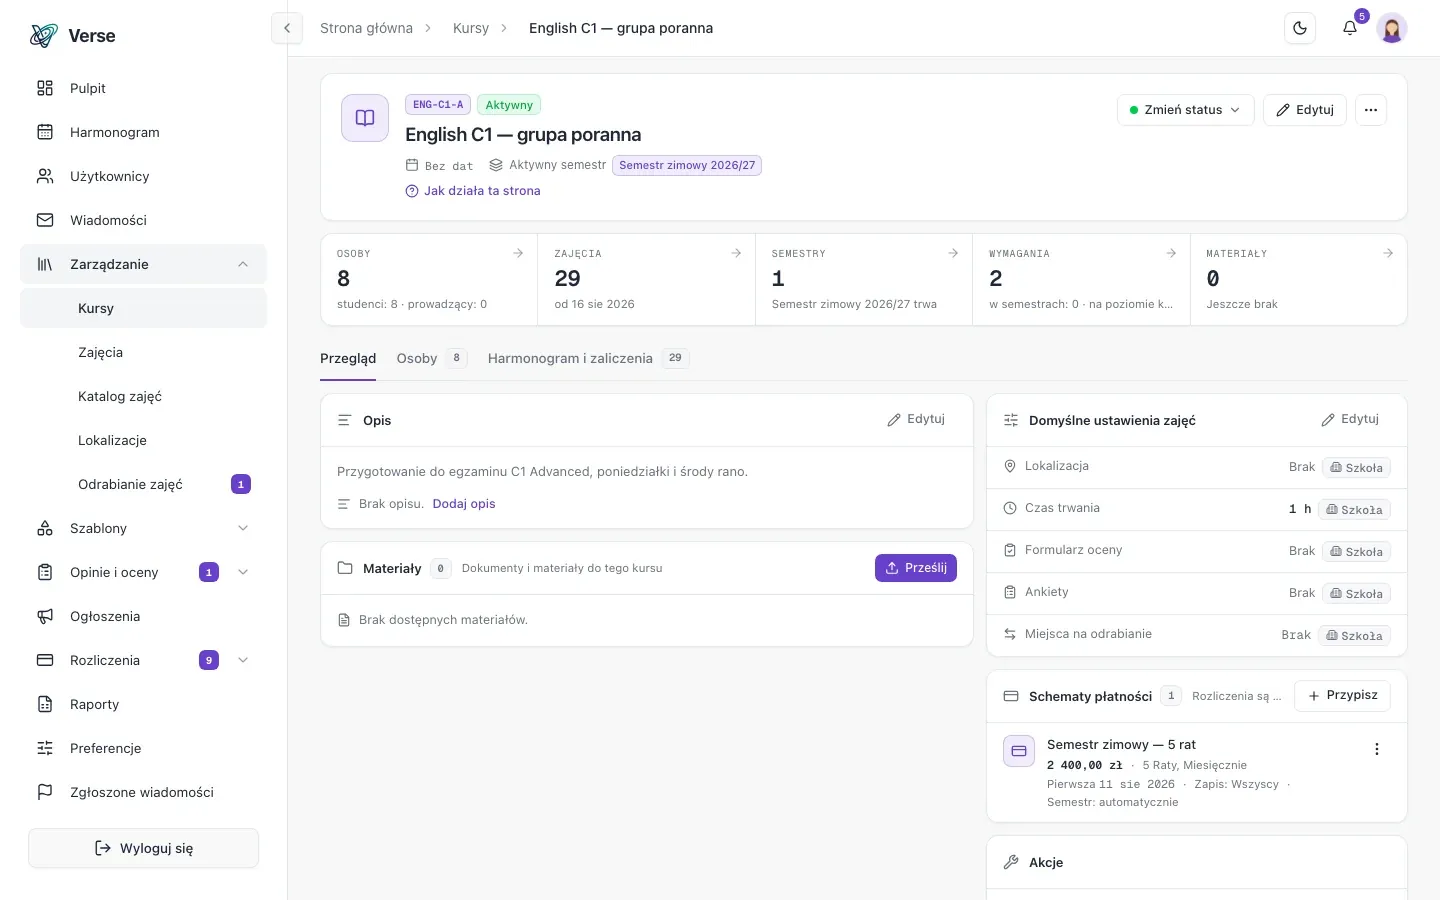1440x900 pixels.
Task: Open Wiadomości section
Action: [143, 220]
